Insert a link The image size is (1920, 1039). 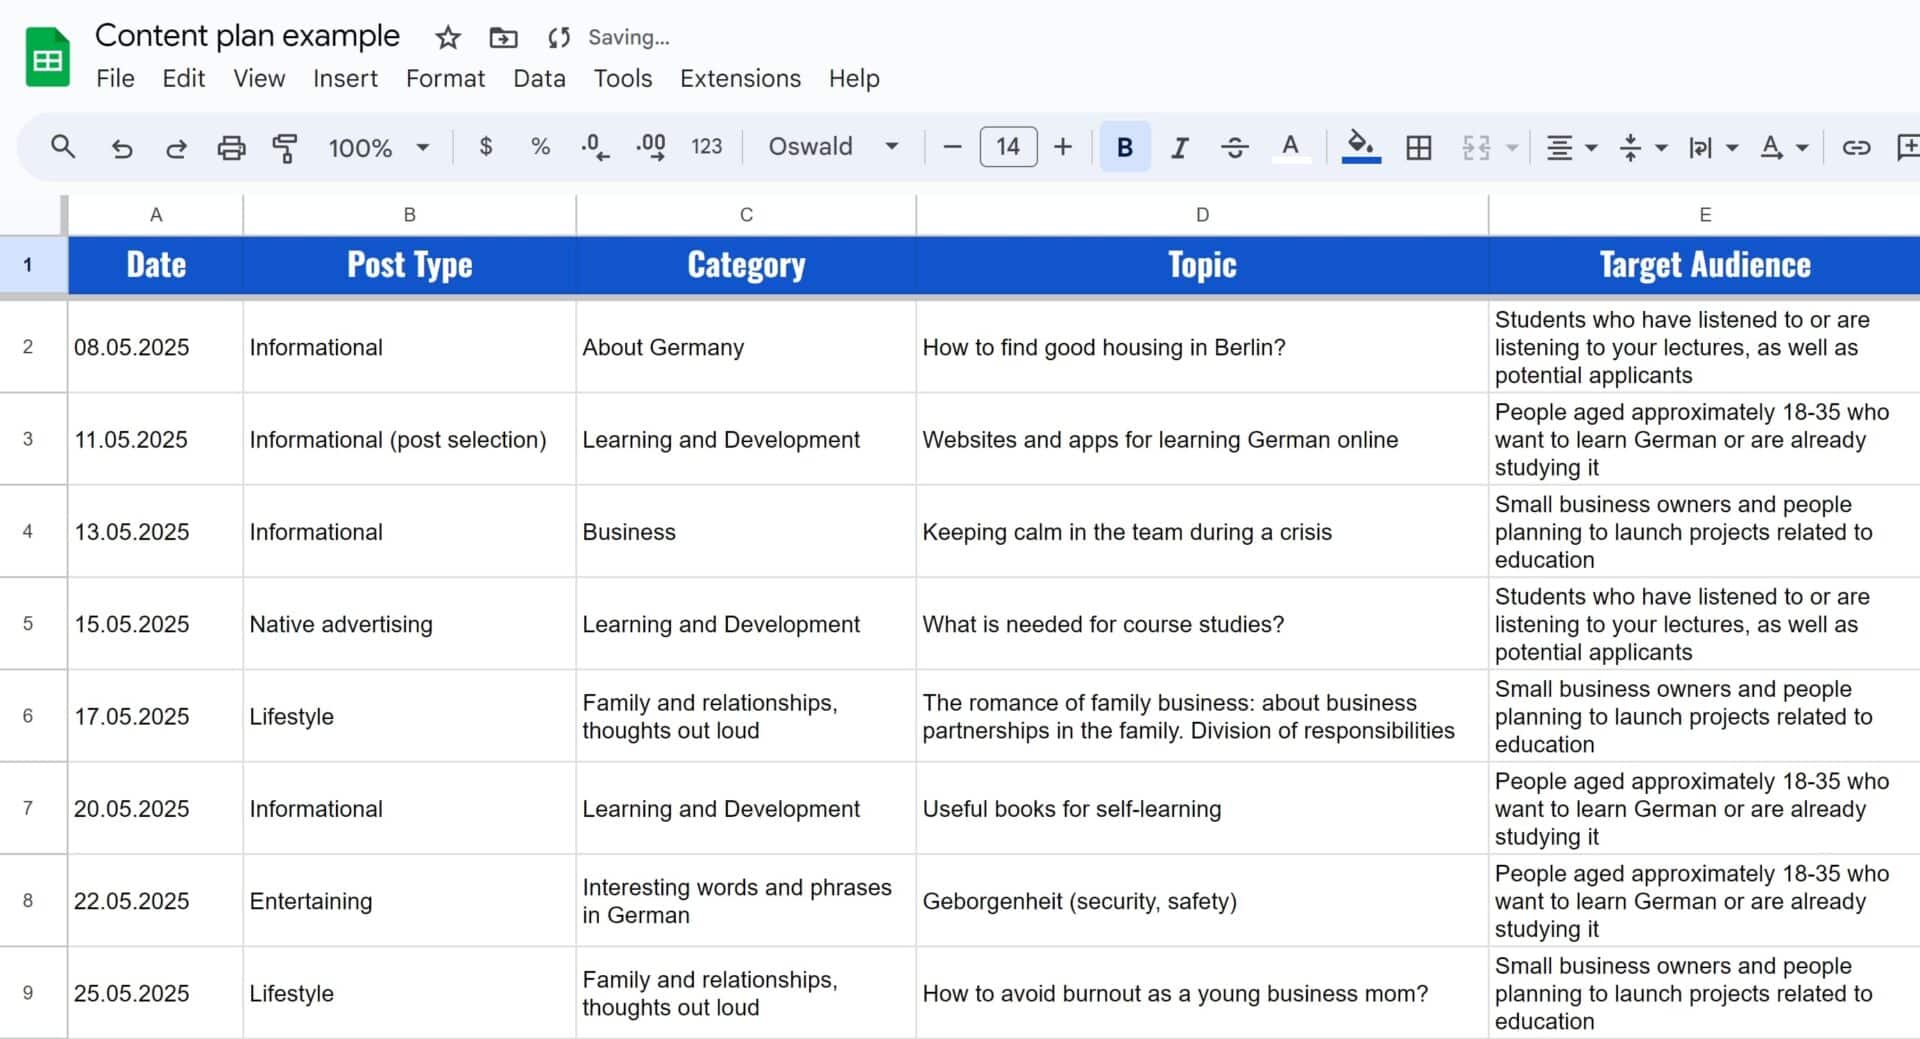pos(1856,147)
